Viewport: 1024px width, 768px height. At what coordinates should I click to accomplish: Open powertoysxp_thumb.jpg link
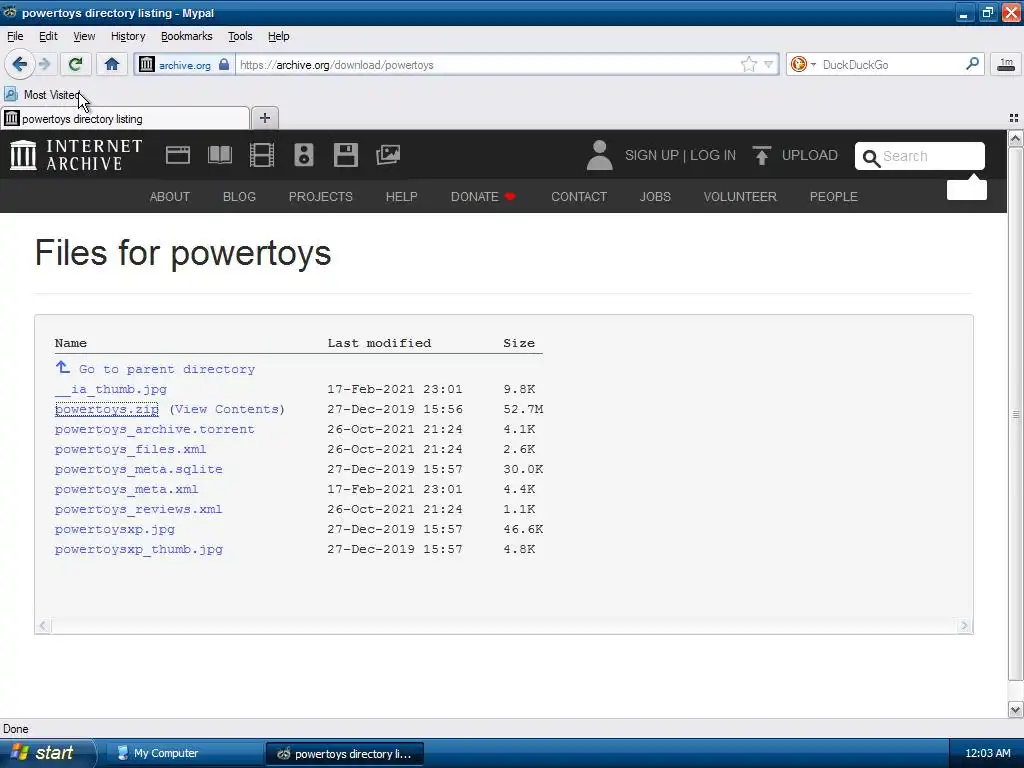[x=138, y=549]
